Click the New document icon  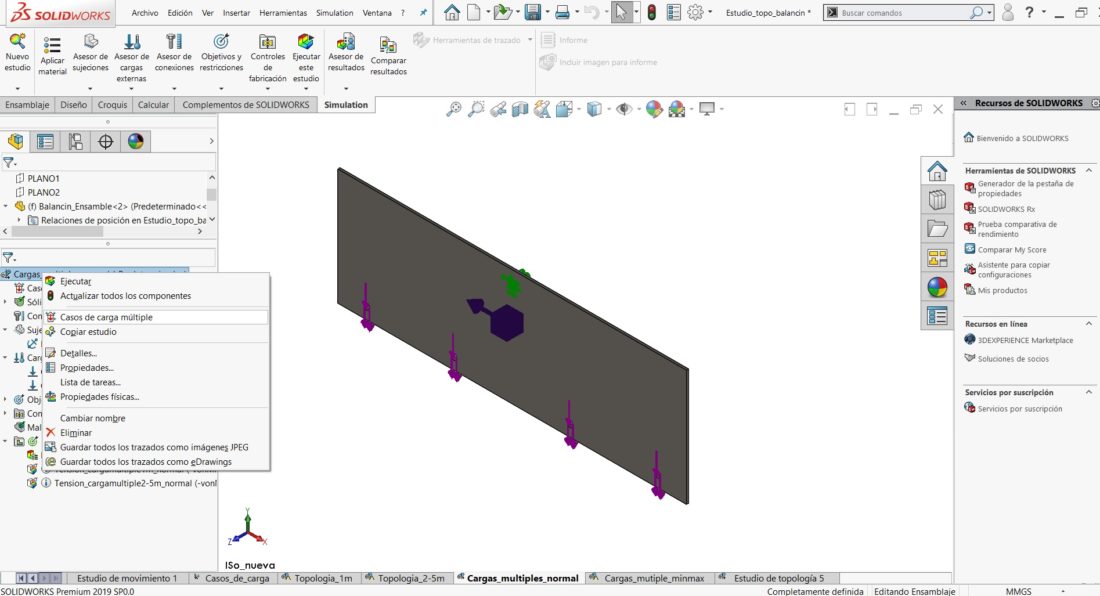pyautogui.click(x=474, y=12)
